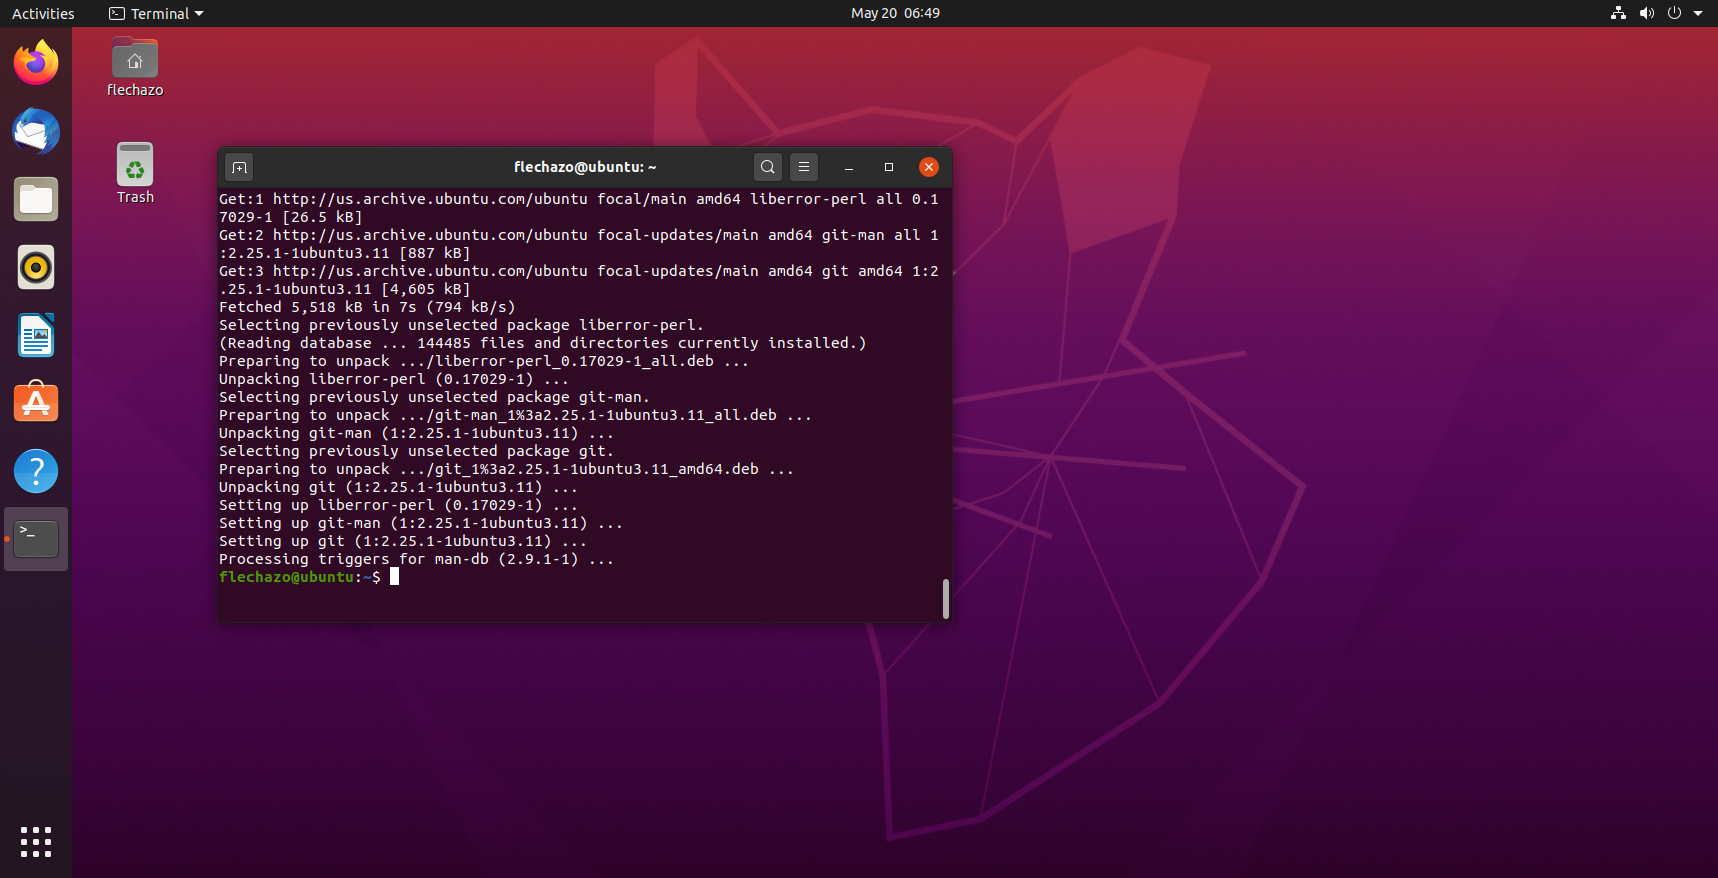Expand the Terminal app menu
This screenshot has height=878, width=1718.
click(x=156, y=14)
